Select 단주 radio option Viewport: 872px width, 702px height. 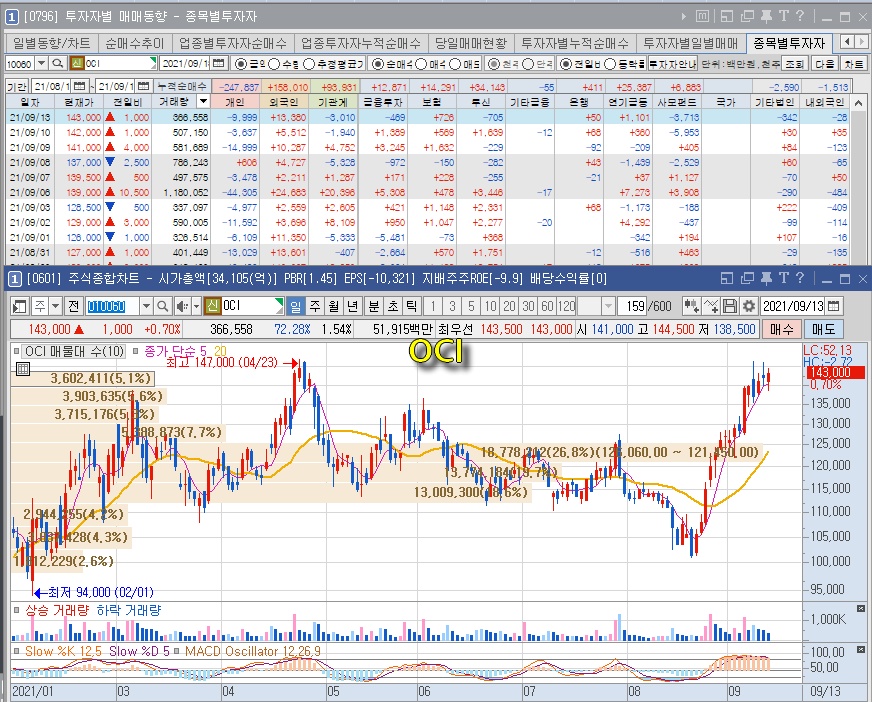point(528,64)
